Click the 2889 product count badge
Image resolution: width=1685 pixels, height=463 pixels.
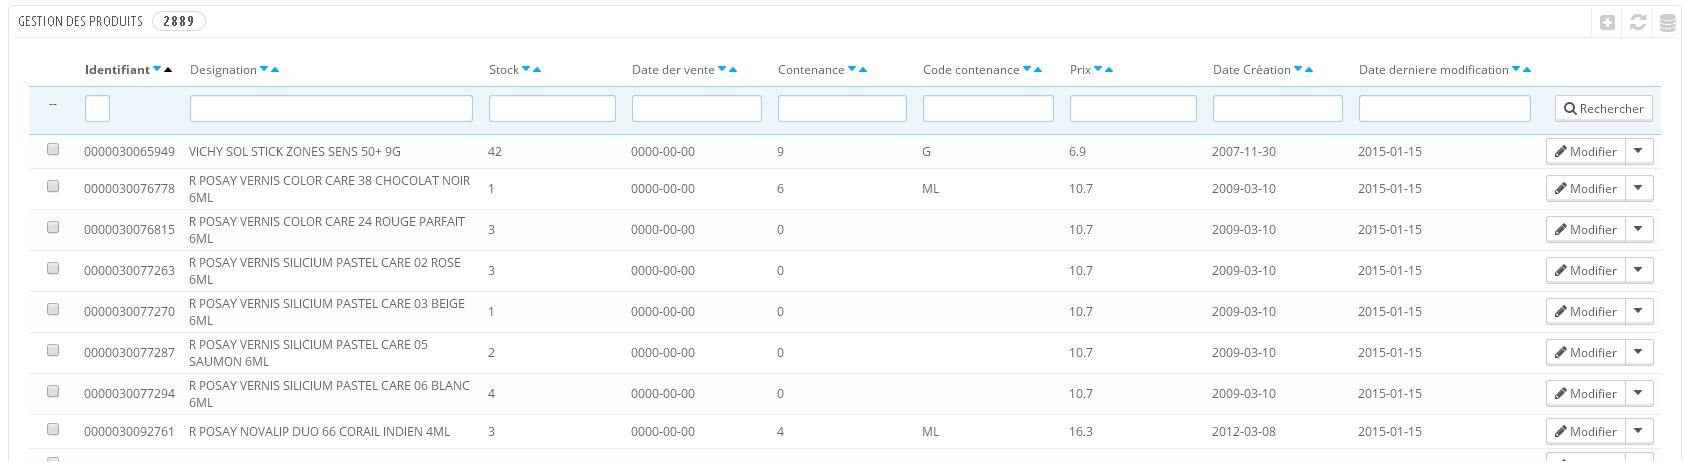[179, 21]
